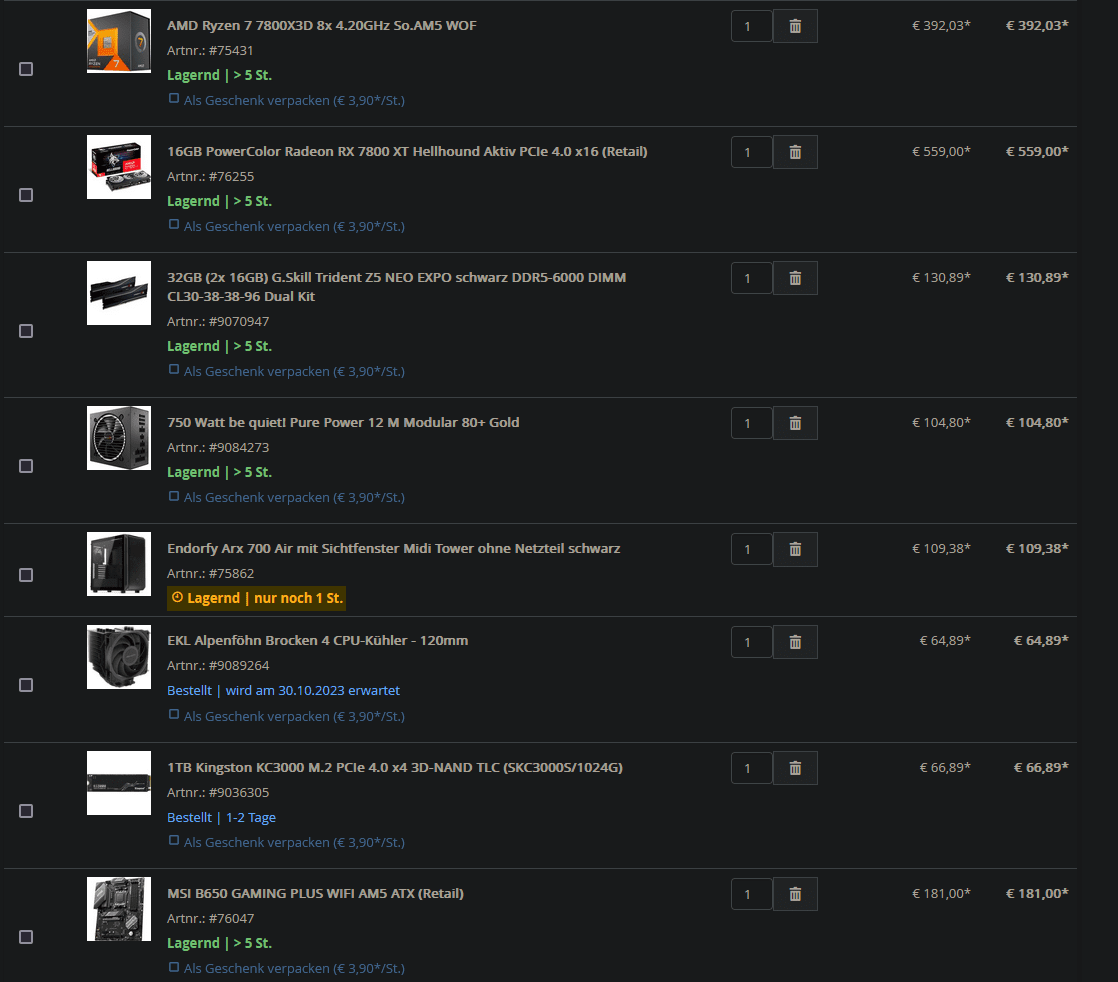Edit quantity field for Radeon RX 7800 XT

(x=752, y=152)
